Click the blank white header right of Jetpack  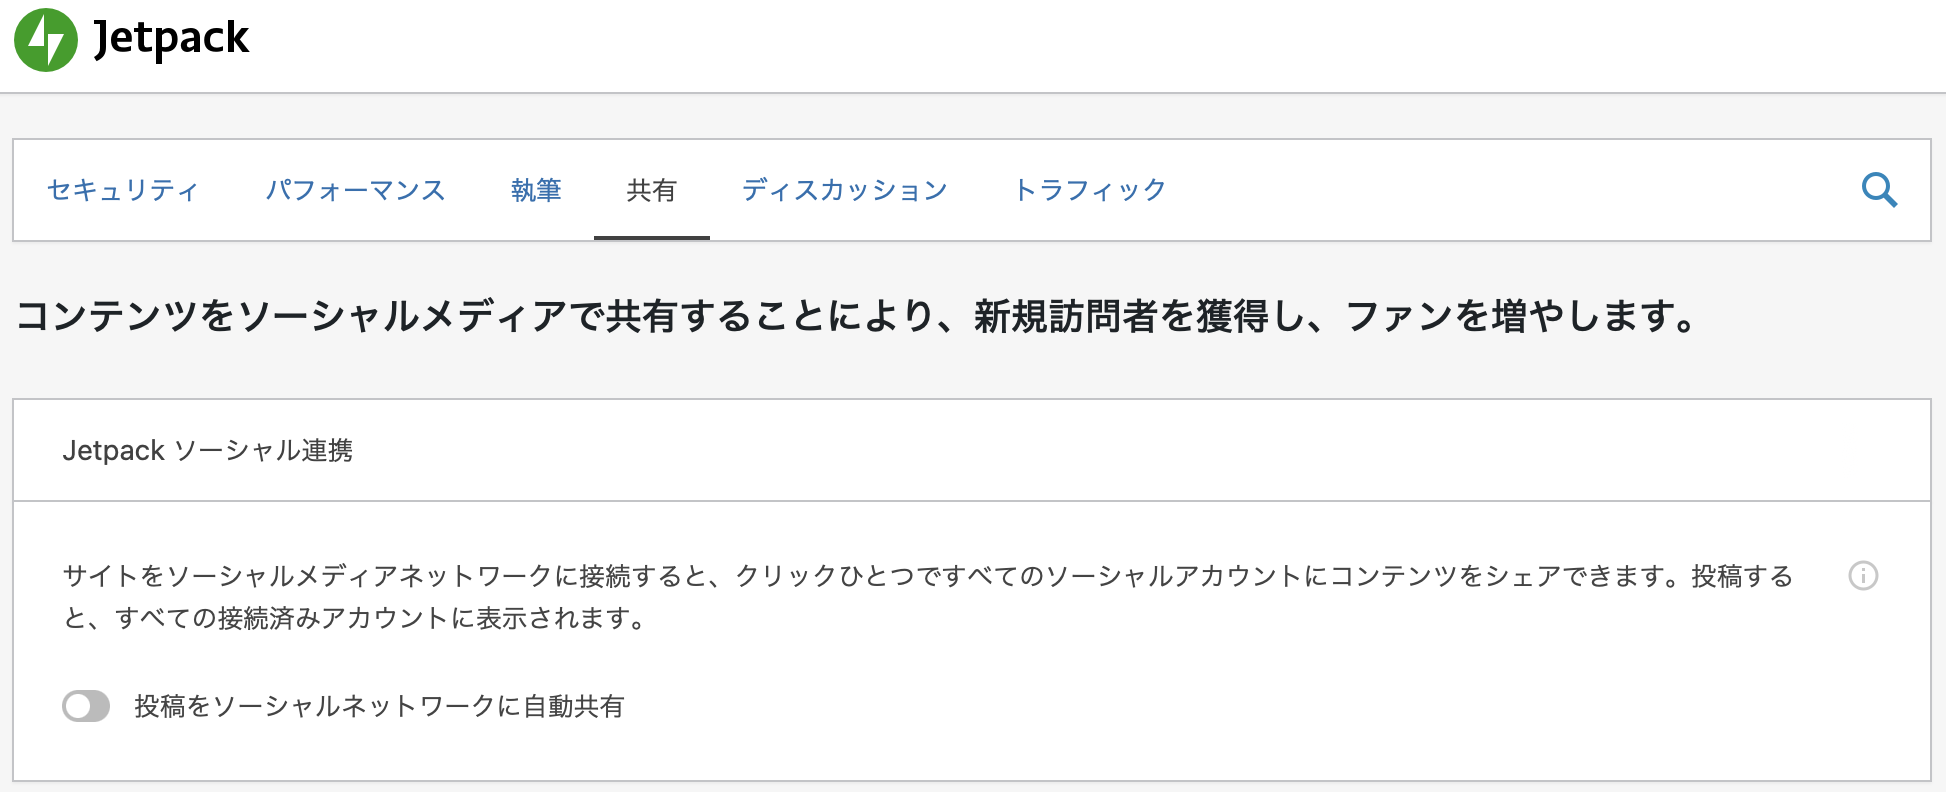[x=1100, y=45]
